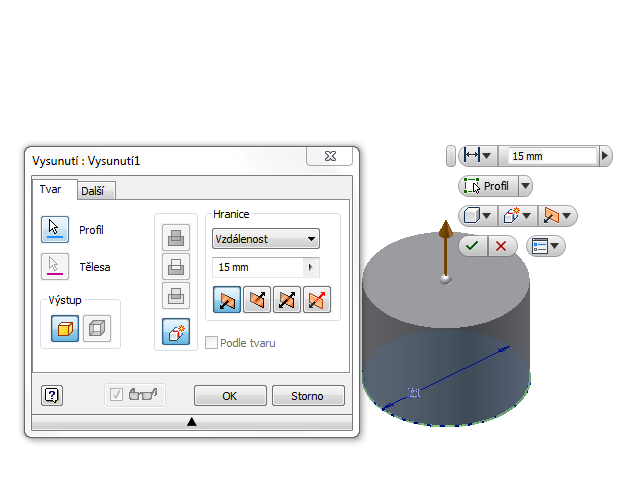Open the Profil dropdown arrow in the mini-toolbar
The height and width of the screenshot is (484, 637).
click(x=525, y=186)
